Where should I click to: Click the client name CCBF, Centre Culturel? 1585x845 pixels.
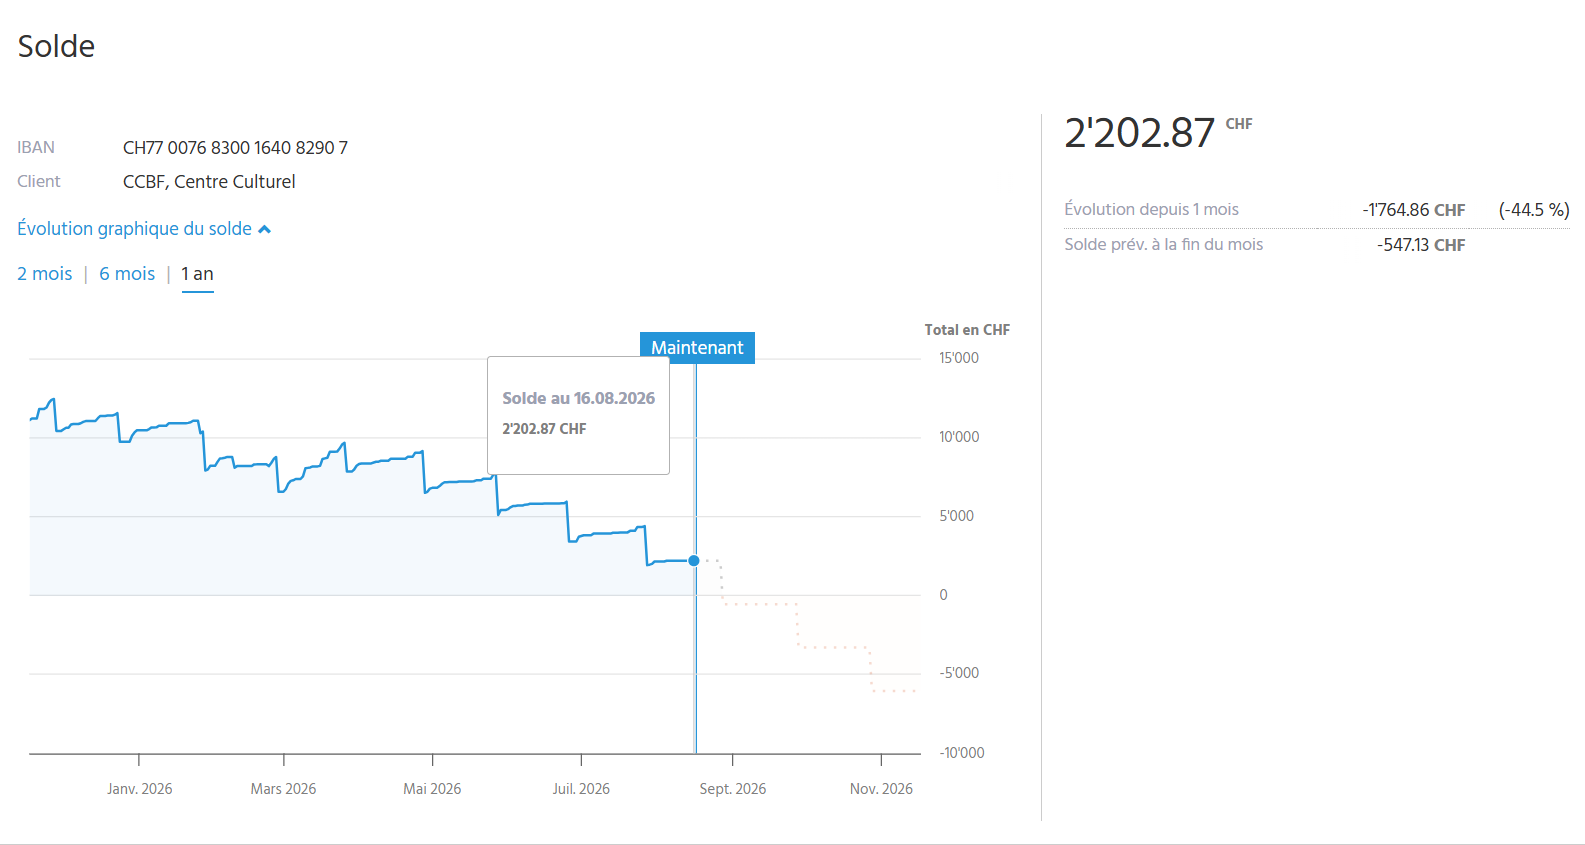[209, 182]
